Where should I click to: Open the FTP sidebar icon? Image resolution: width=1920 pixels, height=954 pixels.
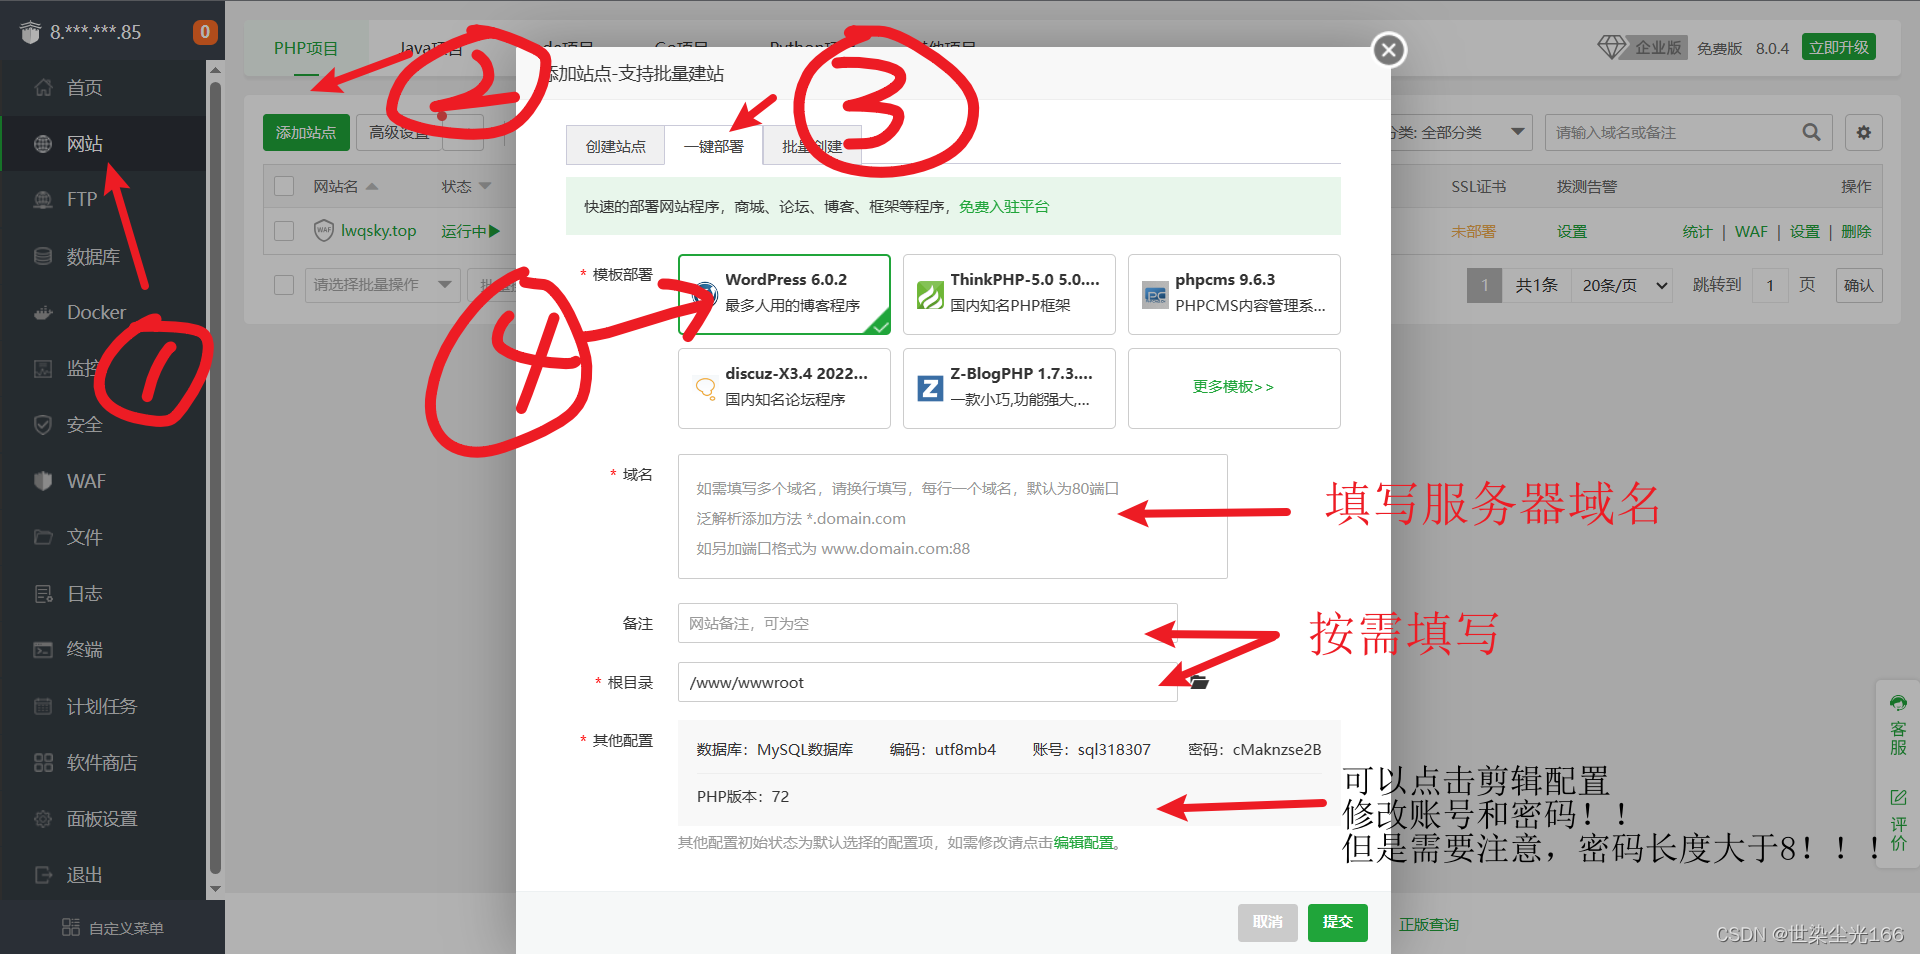43,200
